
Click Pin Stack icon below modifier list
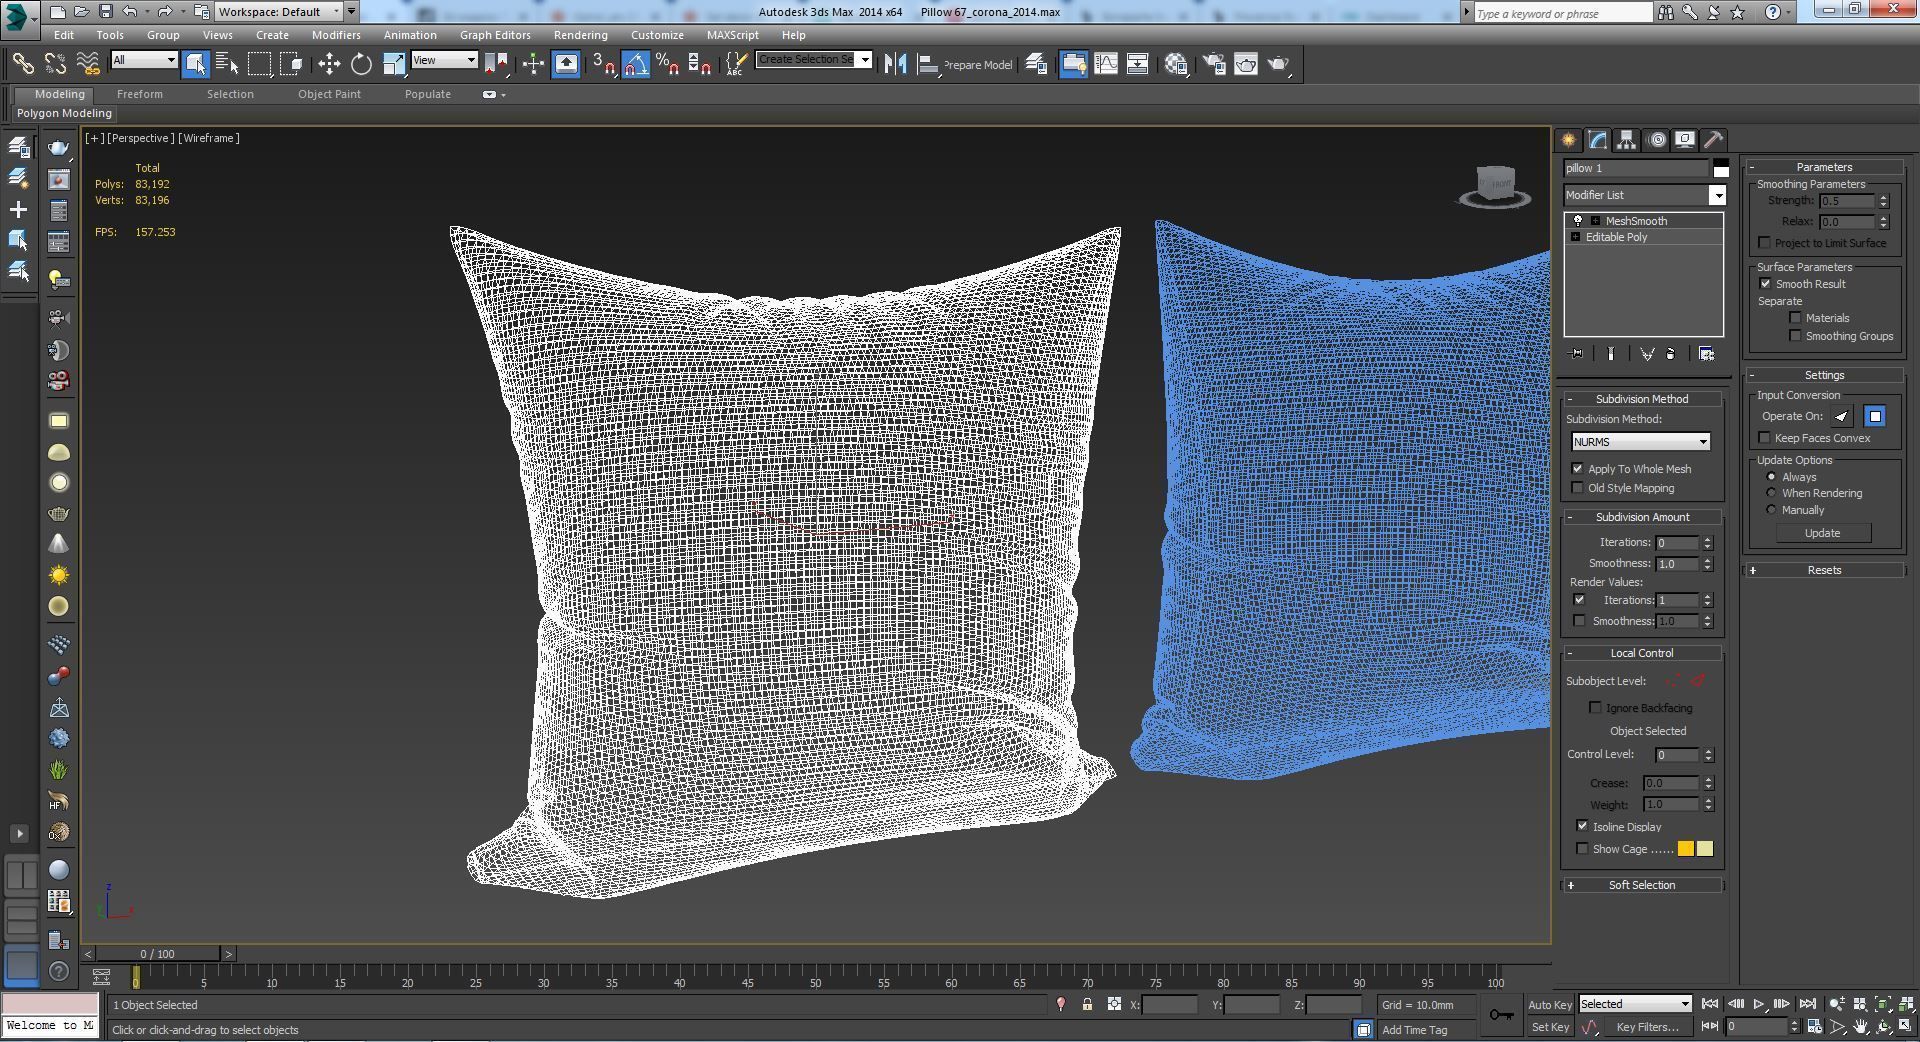pos(1577,354)
